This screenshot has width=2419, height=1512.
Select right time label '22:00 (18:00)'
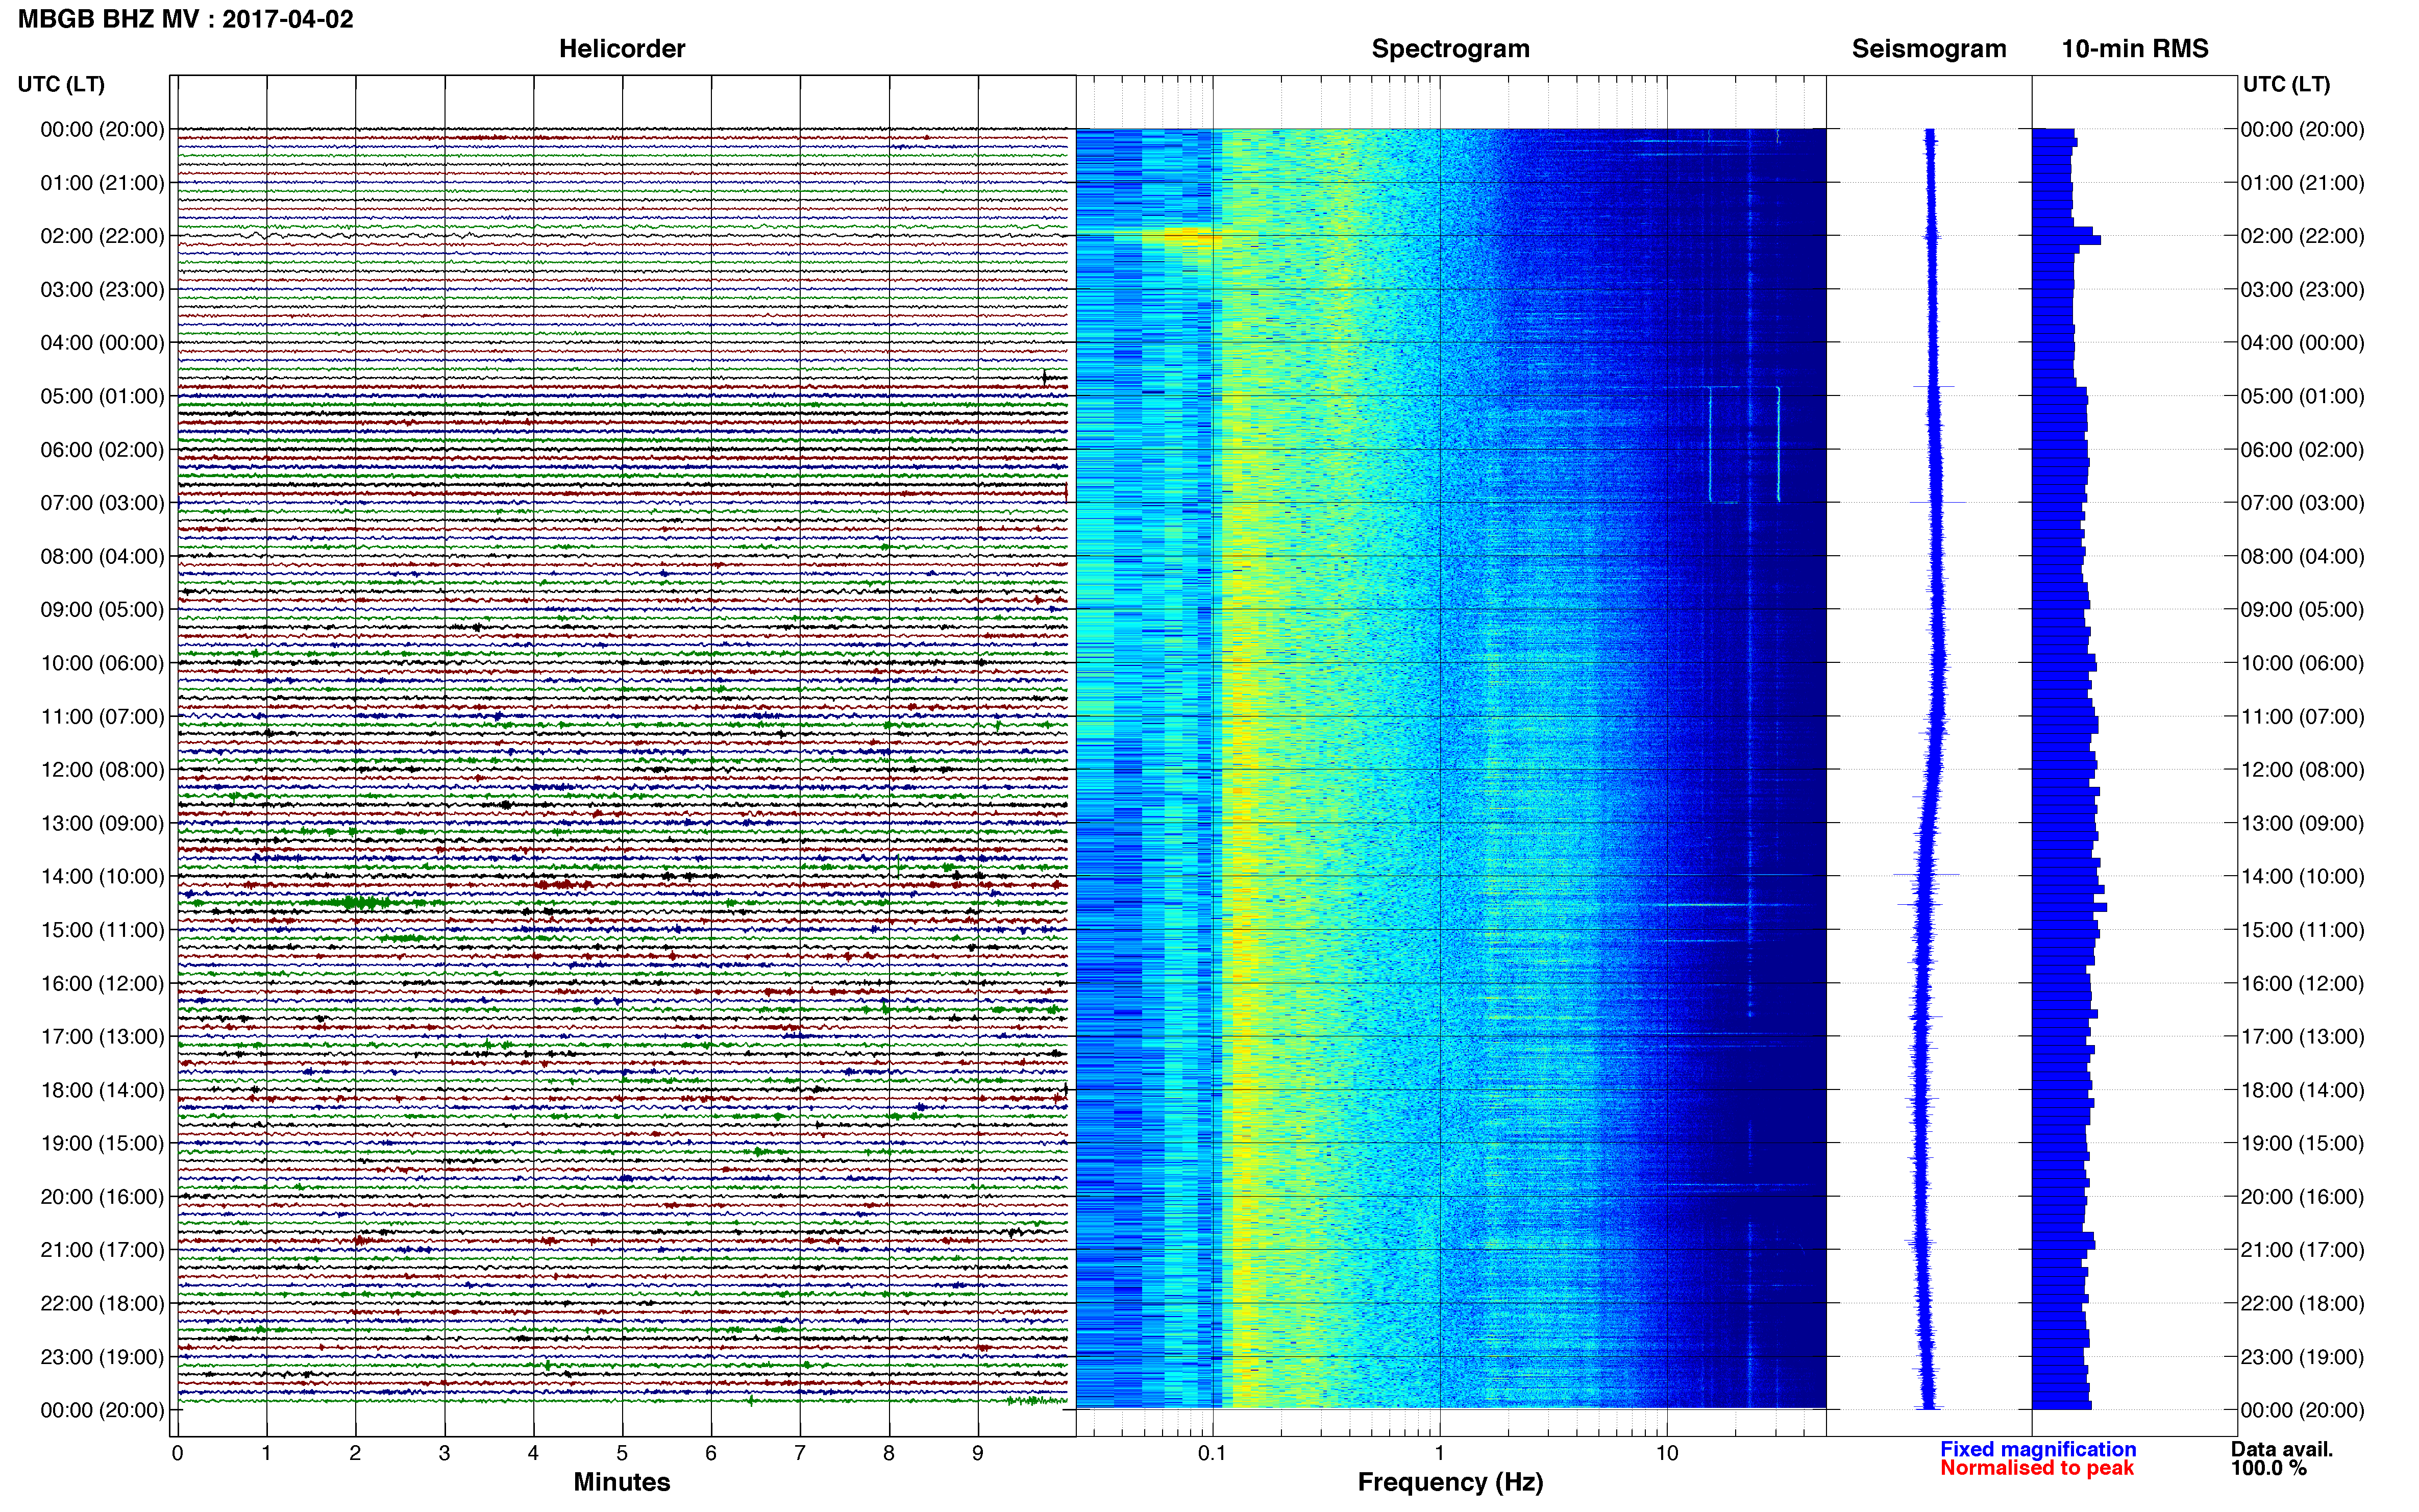[2302, 1304]
